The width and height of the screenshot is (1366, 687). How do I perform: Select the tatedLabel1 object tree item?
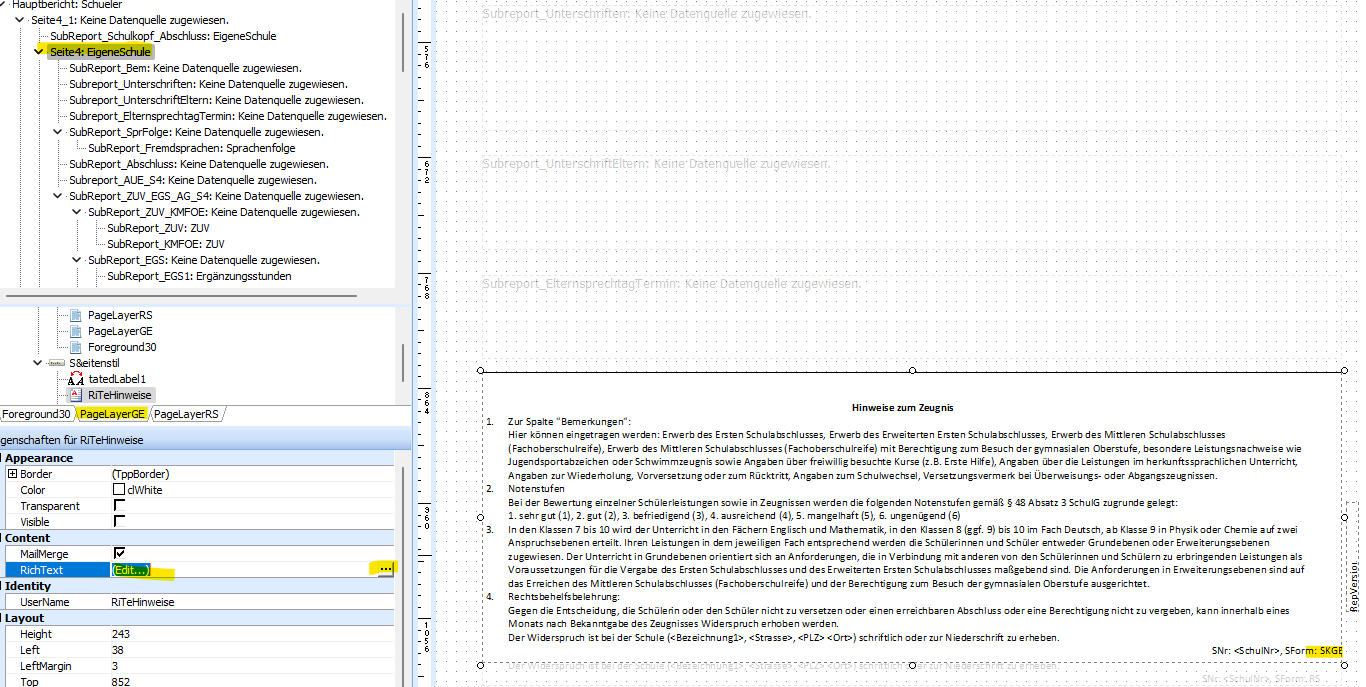117,379
